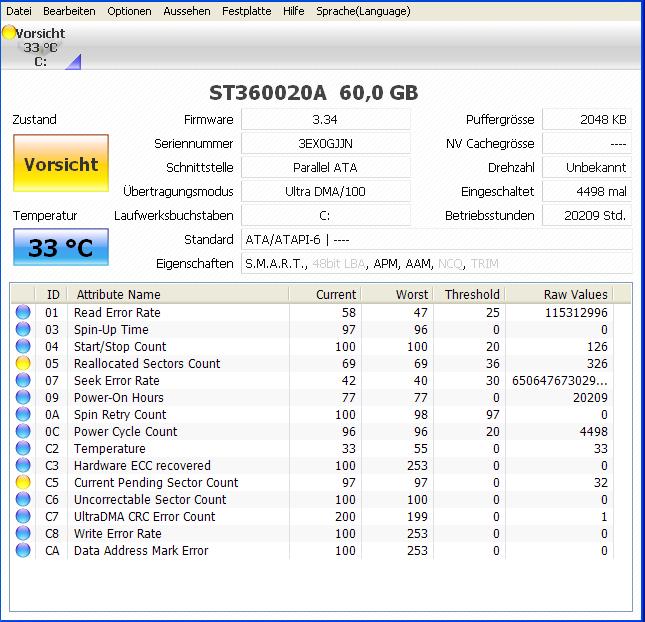Select the Vorsicht drive C: tab
645x622 pixels.
point(40,47)
